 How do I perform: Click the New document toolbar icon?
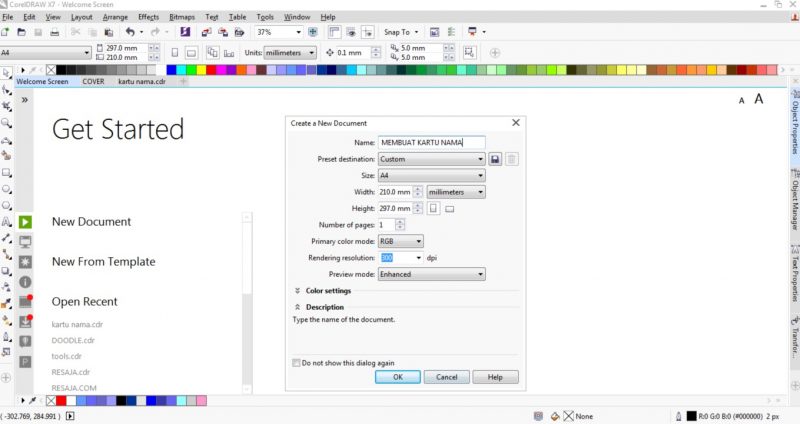(x=5, y=32)
